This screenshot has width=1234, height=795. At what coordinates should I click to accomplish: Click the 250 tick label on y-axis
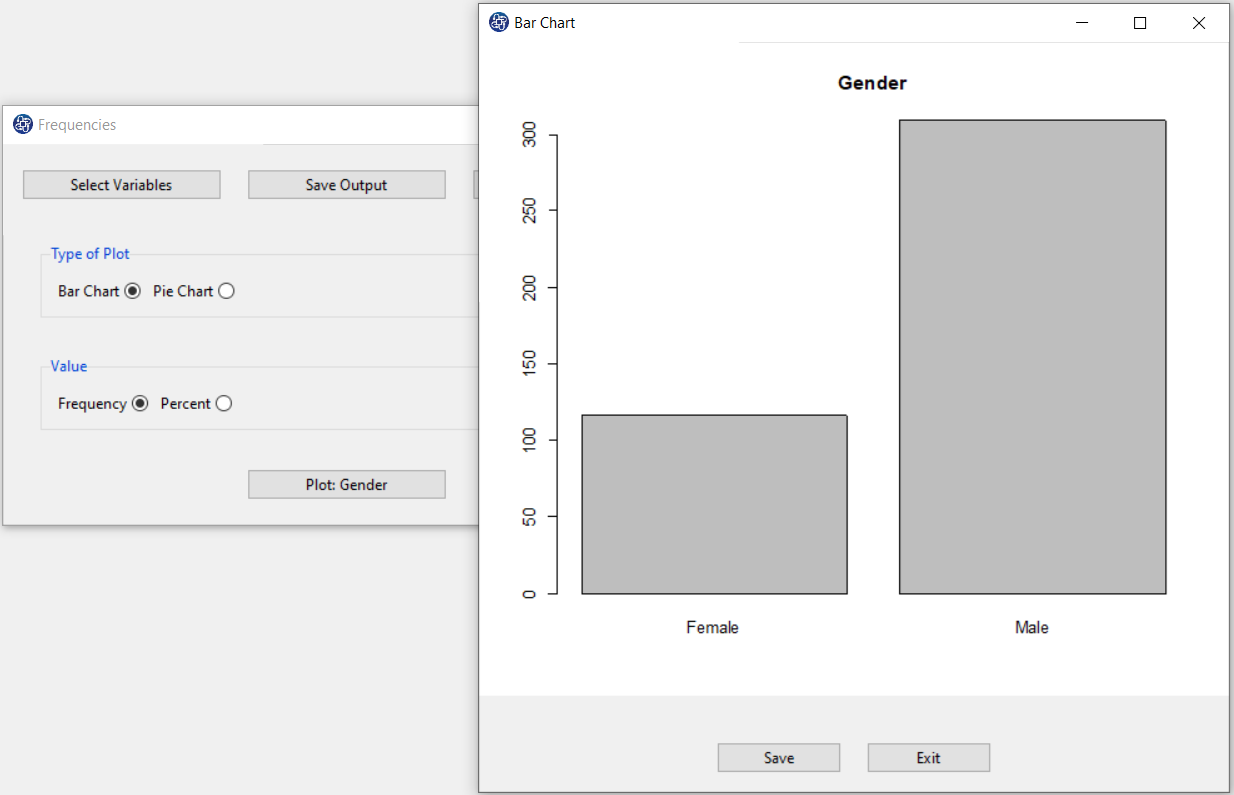tap(529, 211)
